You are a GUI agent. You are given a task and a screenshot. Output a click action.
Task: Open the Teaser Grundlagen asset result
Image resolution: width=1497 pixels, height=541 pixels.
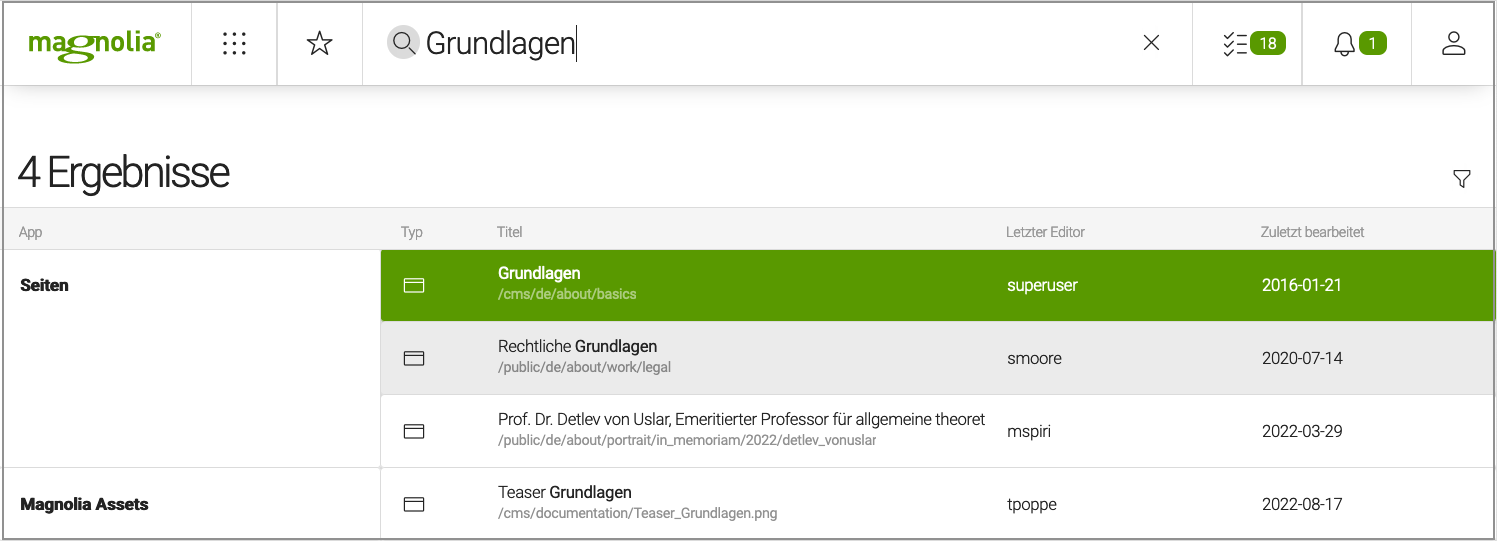coord(564,493)
